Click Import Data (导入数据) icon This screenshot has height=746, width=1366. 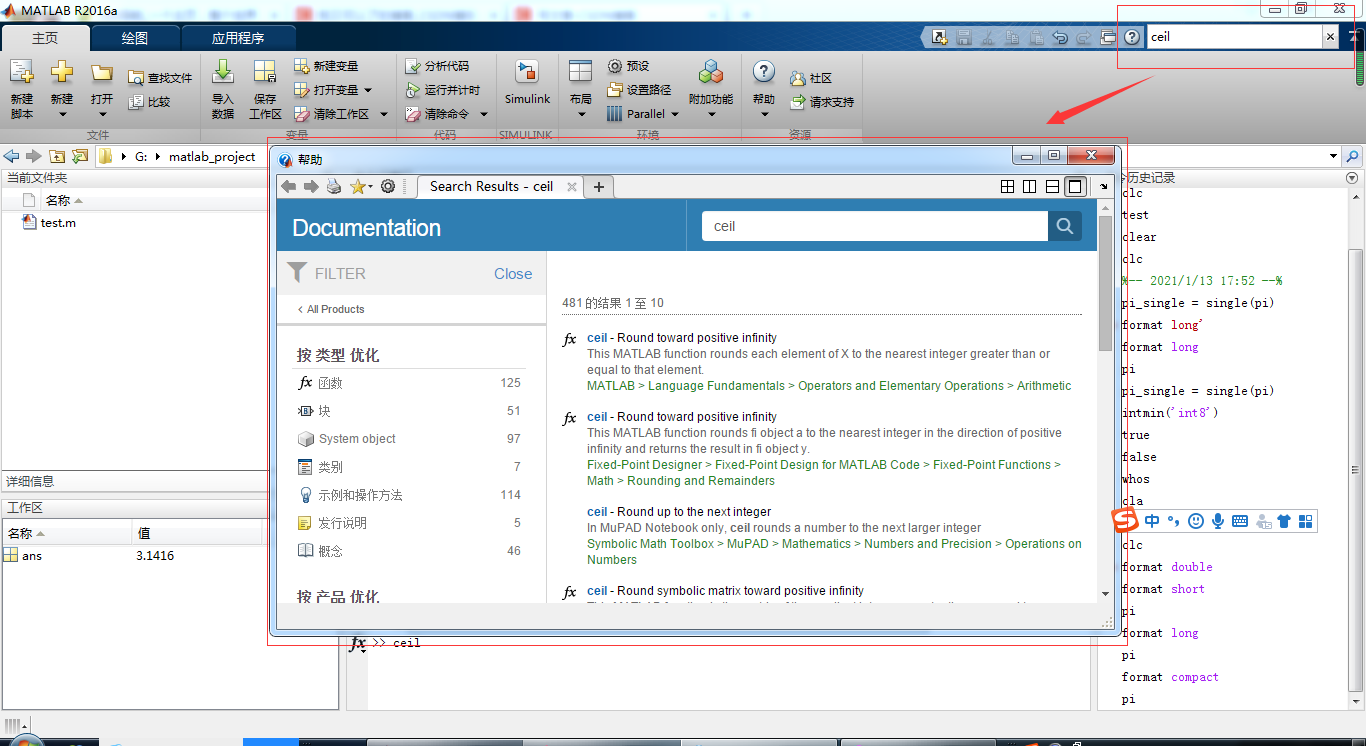[223, 73]
